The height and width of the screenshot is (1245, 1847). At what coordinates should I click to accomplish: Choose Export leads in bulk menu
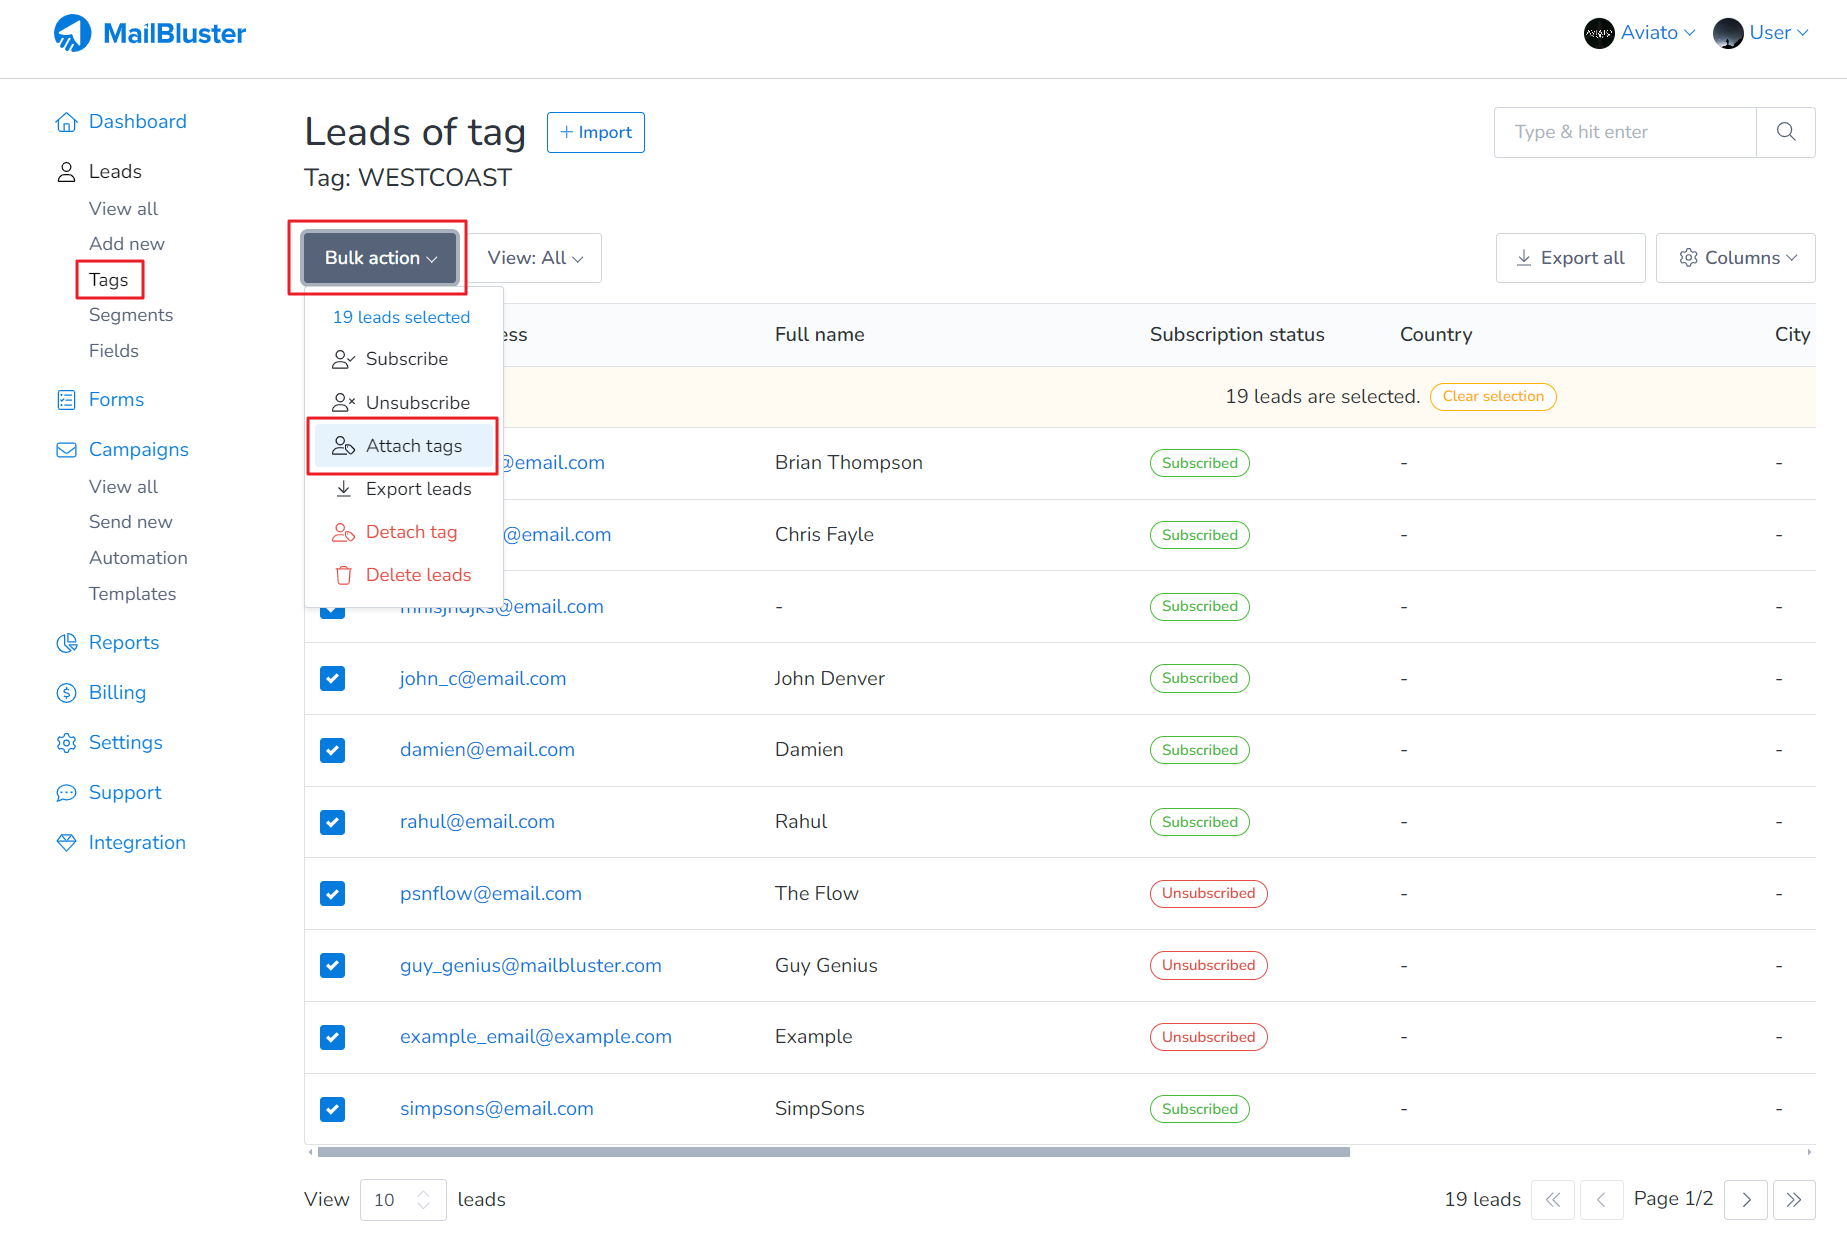point(404,489)
